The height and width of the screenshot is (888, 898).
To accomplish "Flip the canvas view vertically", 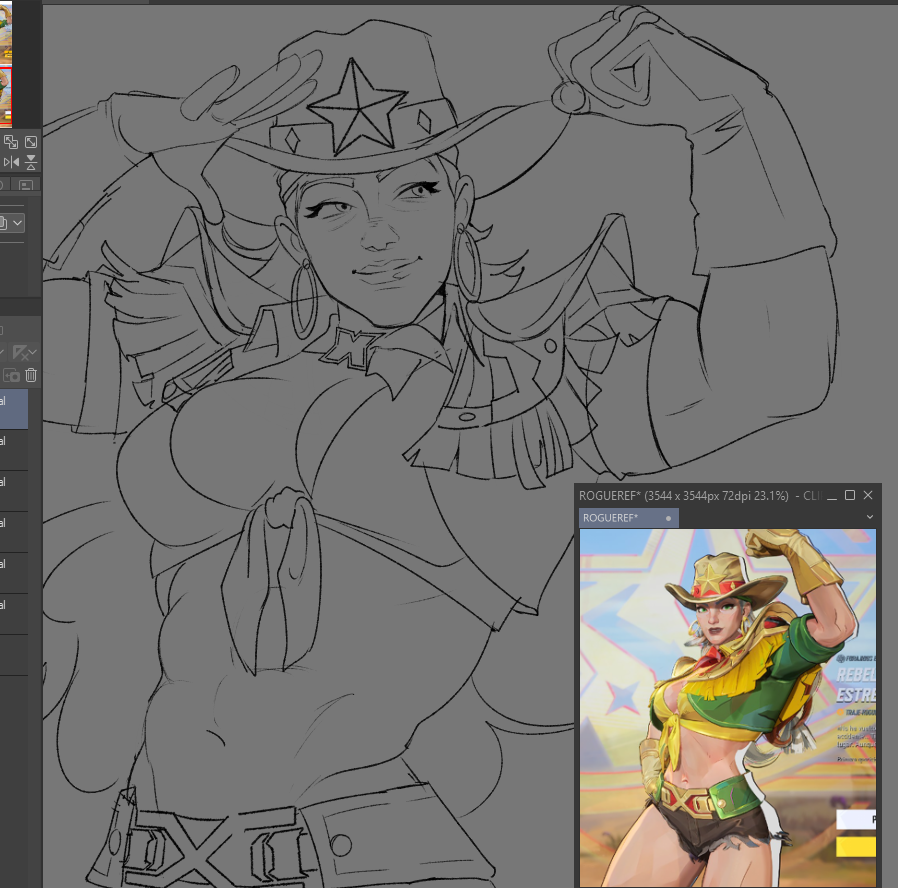I will [x=31, y=163].
